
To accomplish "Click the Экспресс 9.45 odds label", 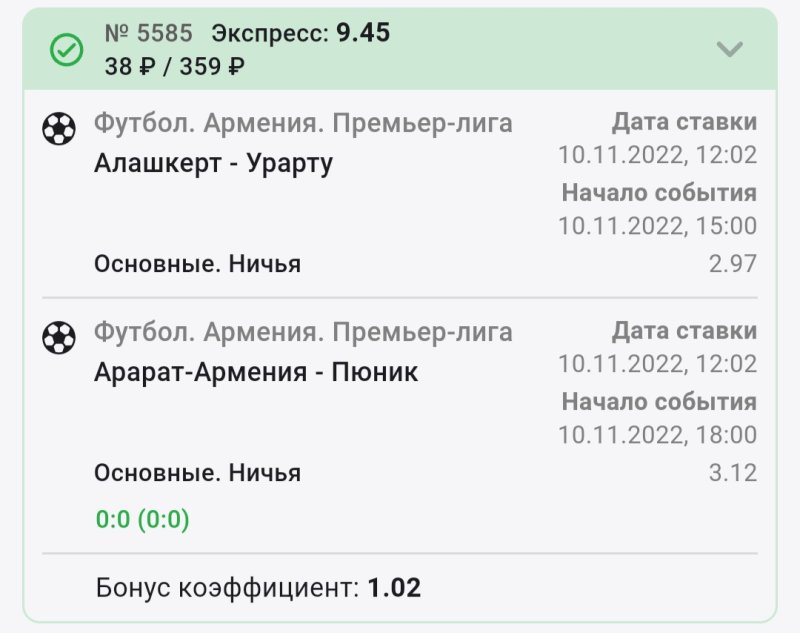I will coord(301,33).
